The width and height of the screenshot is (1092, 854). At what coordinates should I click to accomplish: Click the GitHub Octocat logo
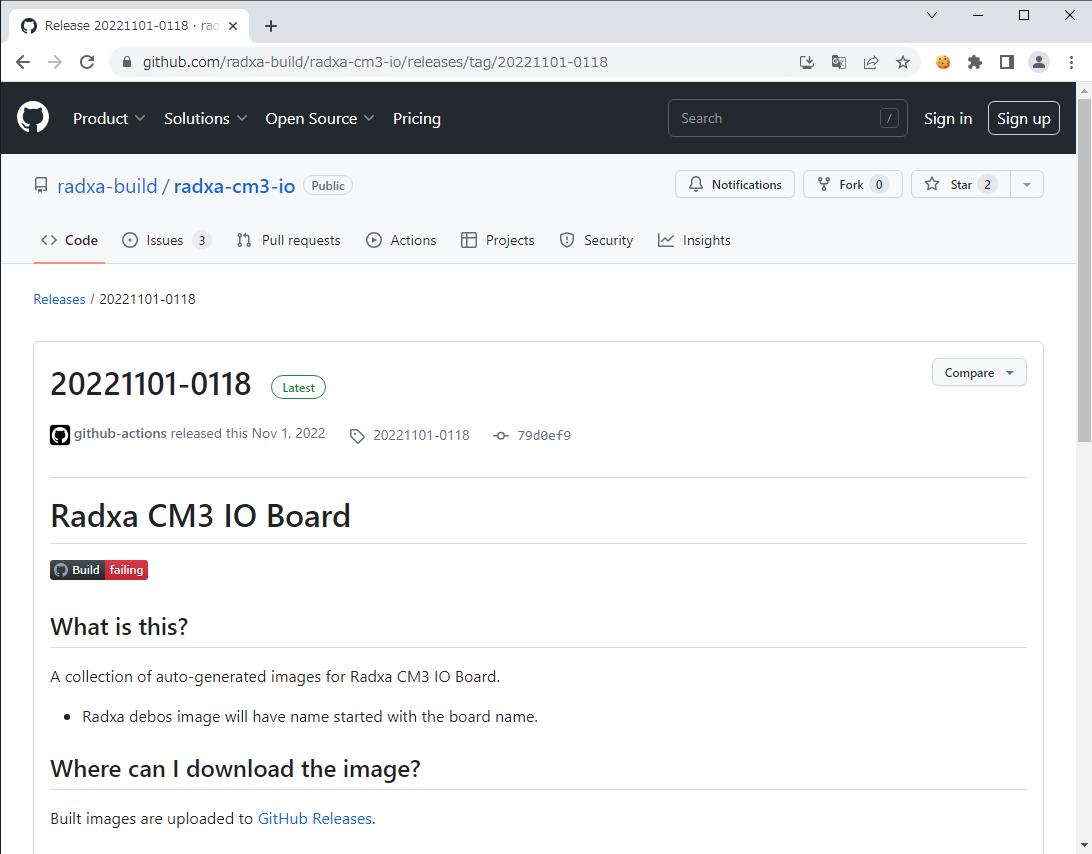pyautogui.click(x=33, y=117)
